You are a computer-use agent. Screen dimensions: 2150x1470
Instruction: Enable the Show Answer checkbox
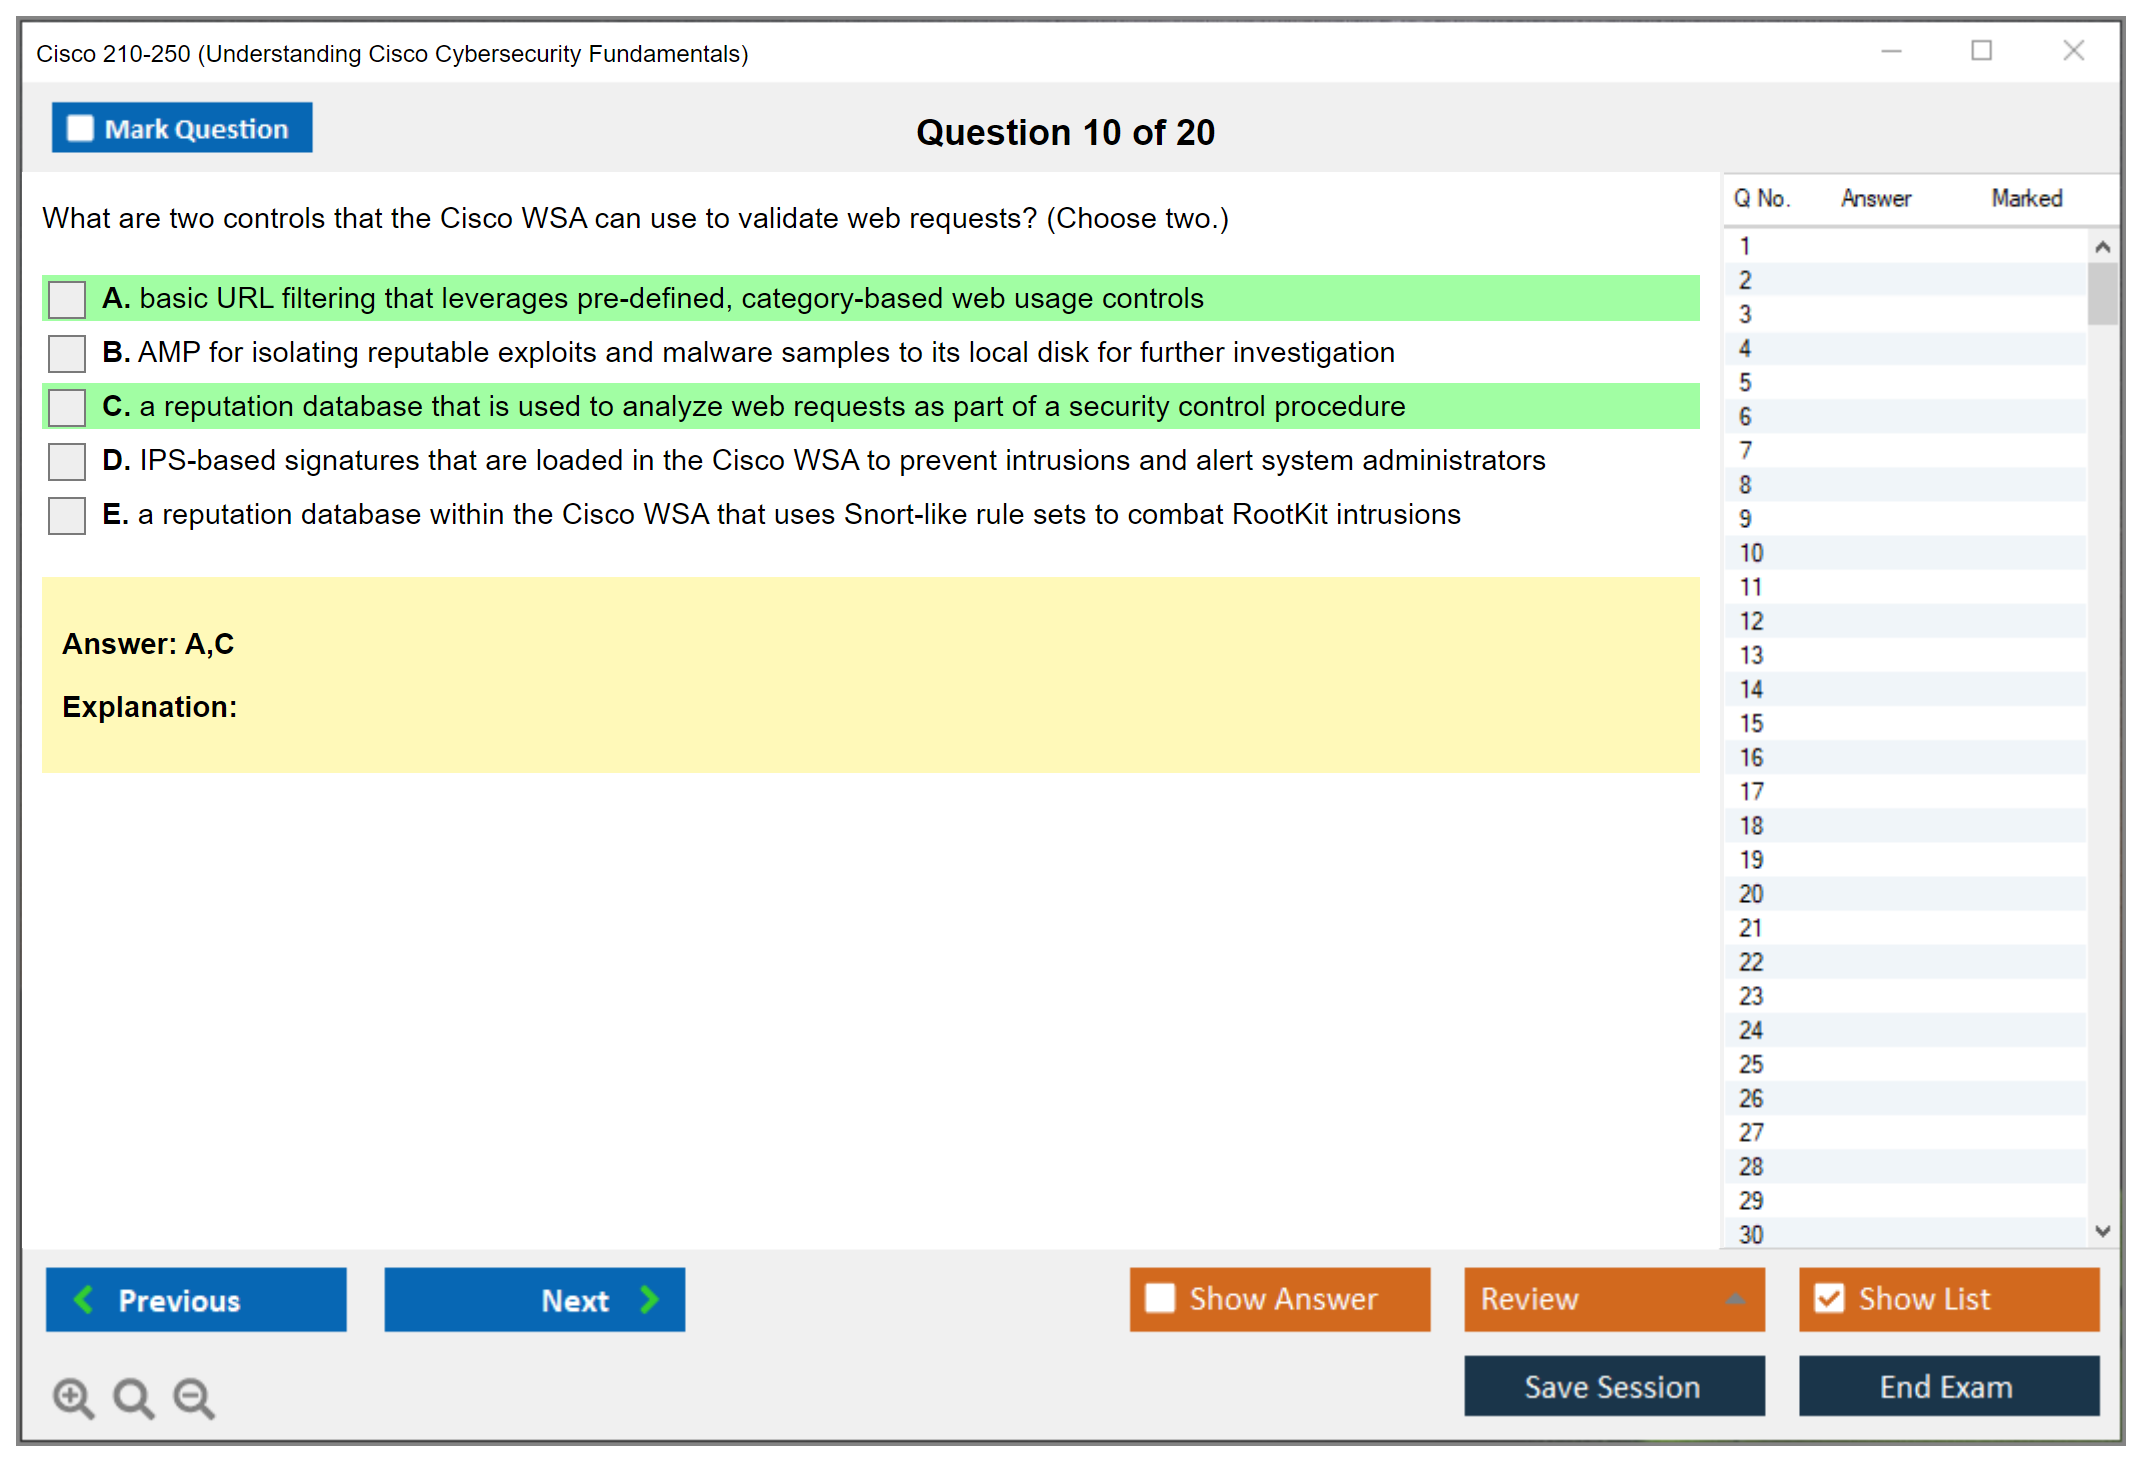point(1160,1298)
